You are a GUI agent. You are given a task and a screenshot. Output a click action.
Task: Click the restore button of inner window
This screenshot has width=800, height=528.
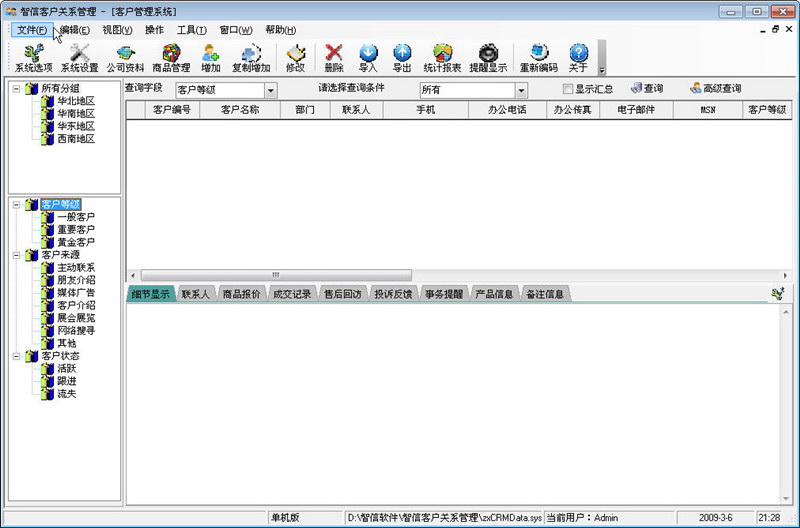[776, 30]
